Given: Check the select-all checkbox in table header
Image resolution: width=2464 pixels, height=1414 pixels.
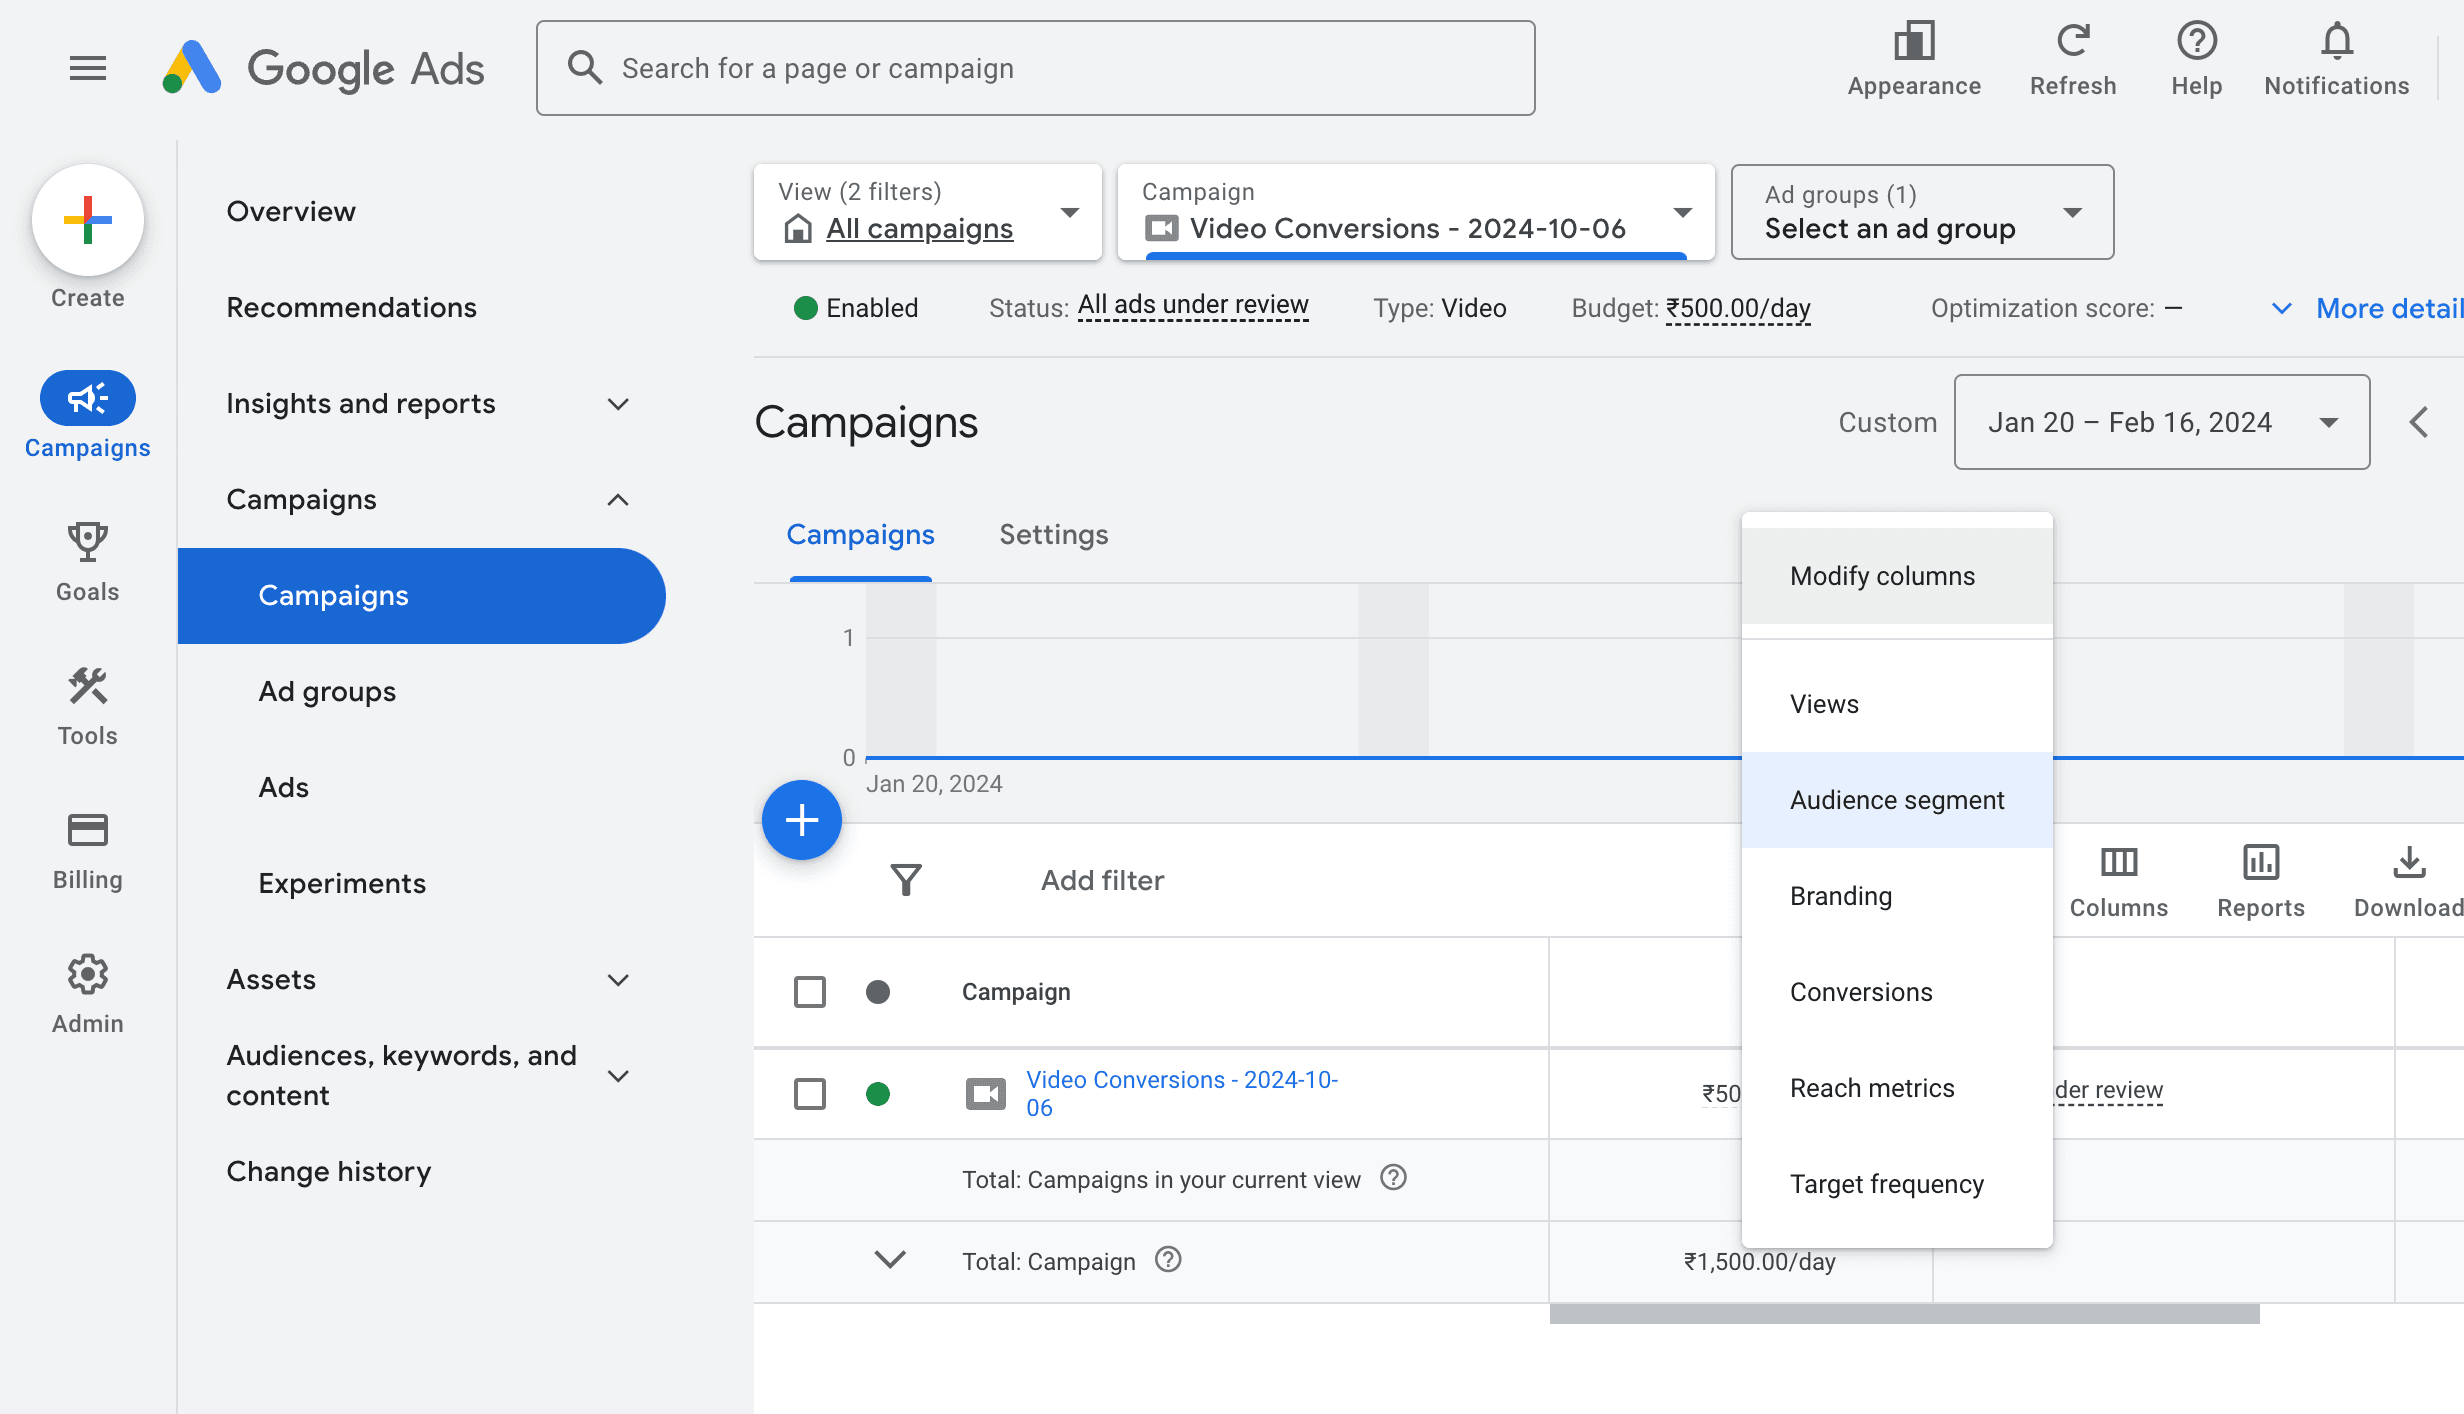Looking at the screenshot, I should click(809, 992).
